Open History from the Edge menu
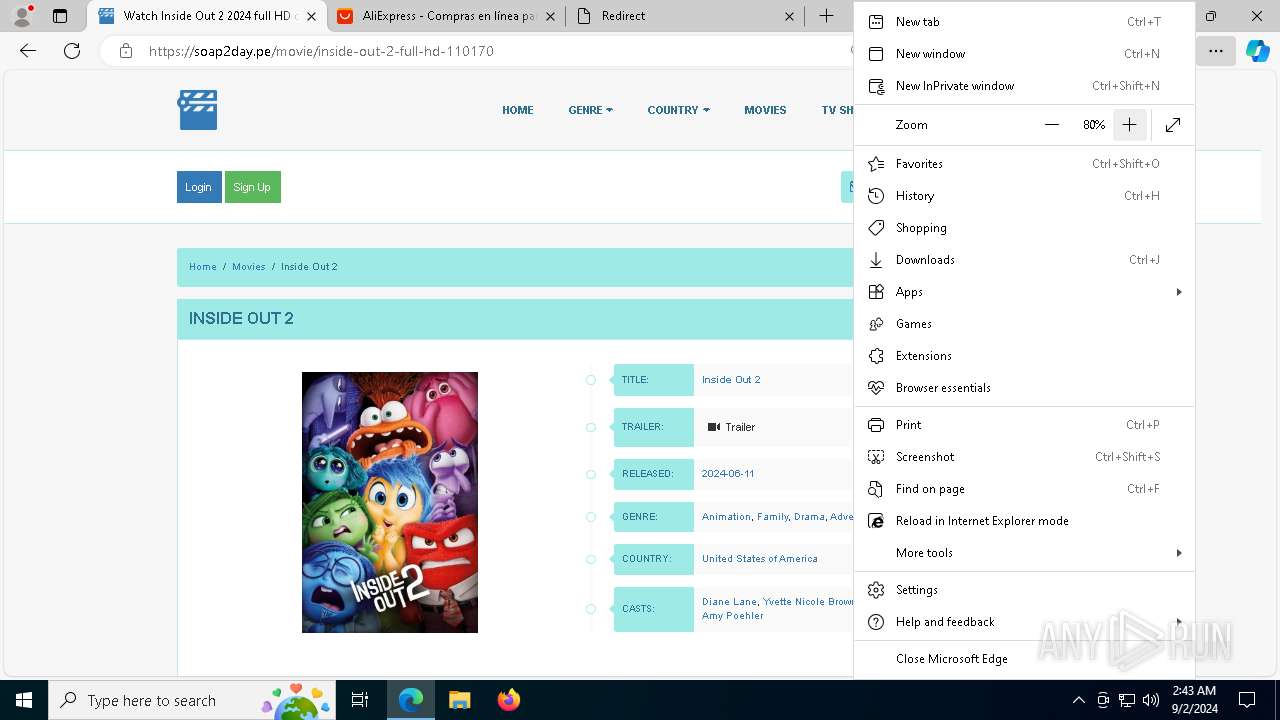 [1024, 196]
